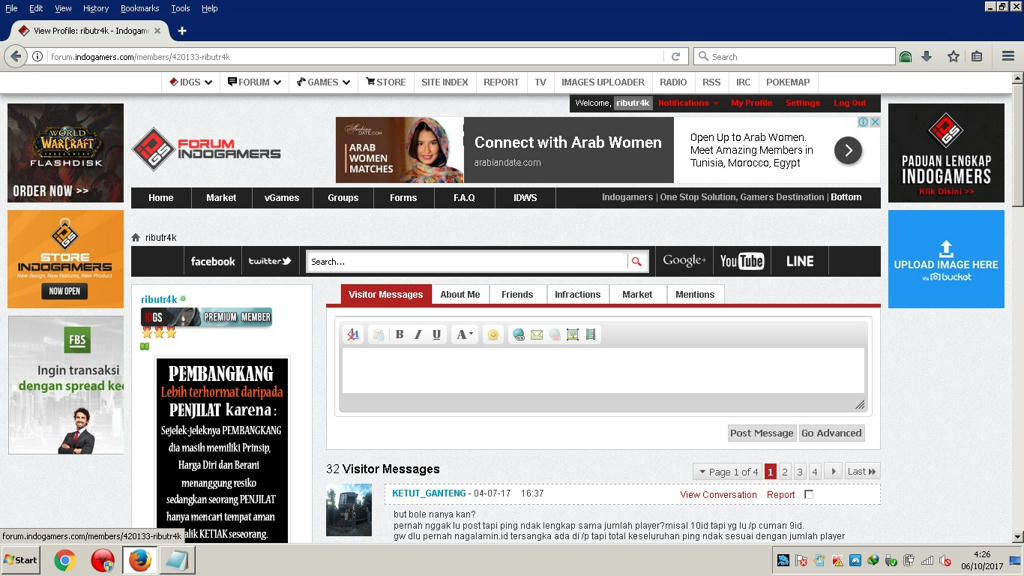Reload the current page
Screen dimensions: 1024x576
(676, 57)
